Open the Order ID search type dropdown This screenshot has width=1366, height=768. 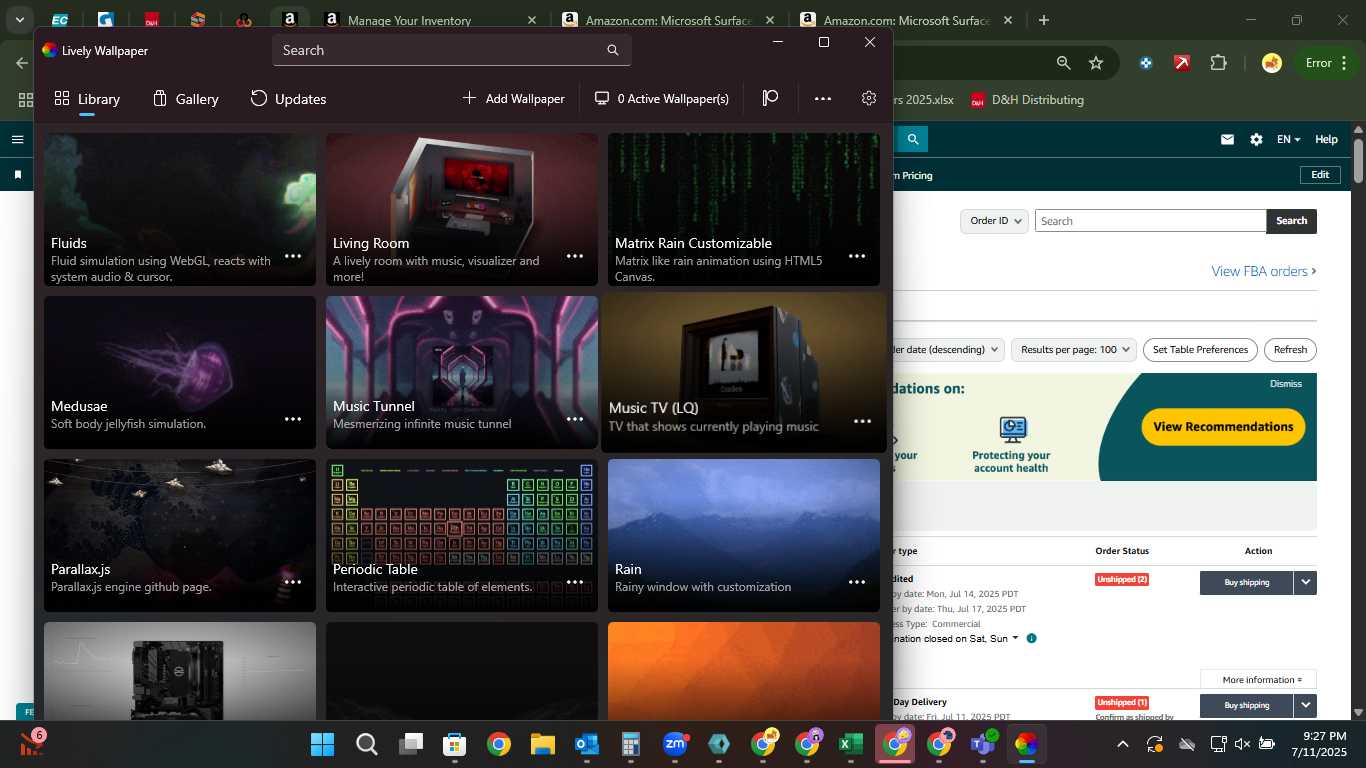click(994, 221)
